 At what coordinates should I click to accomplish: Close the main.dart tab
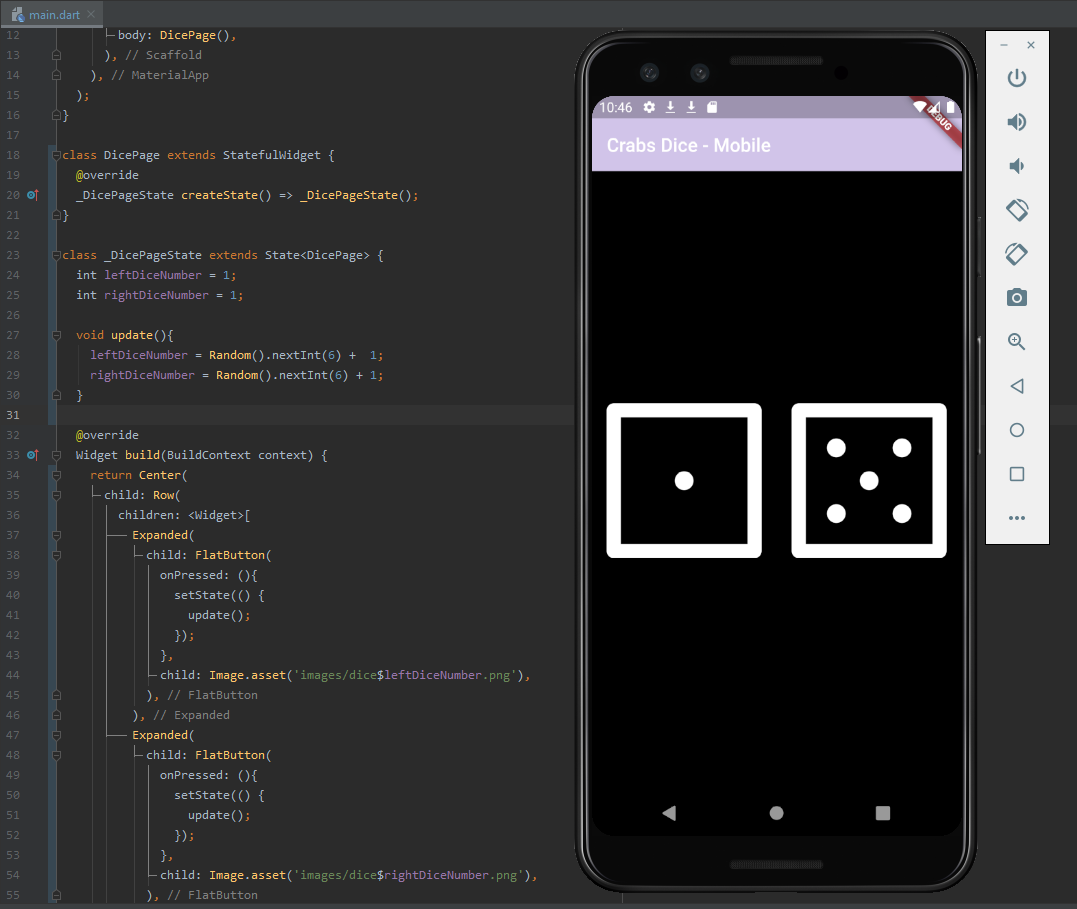(91, 14)
